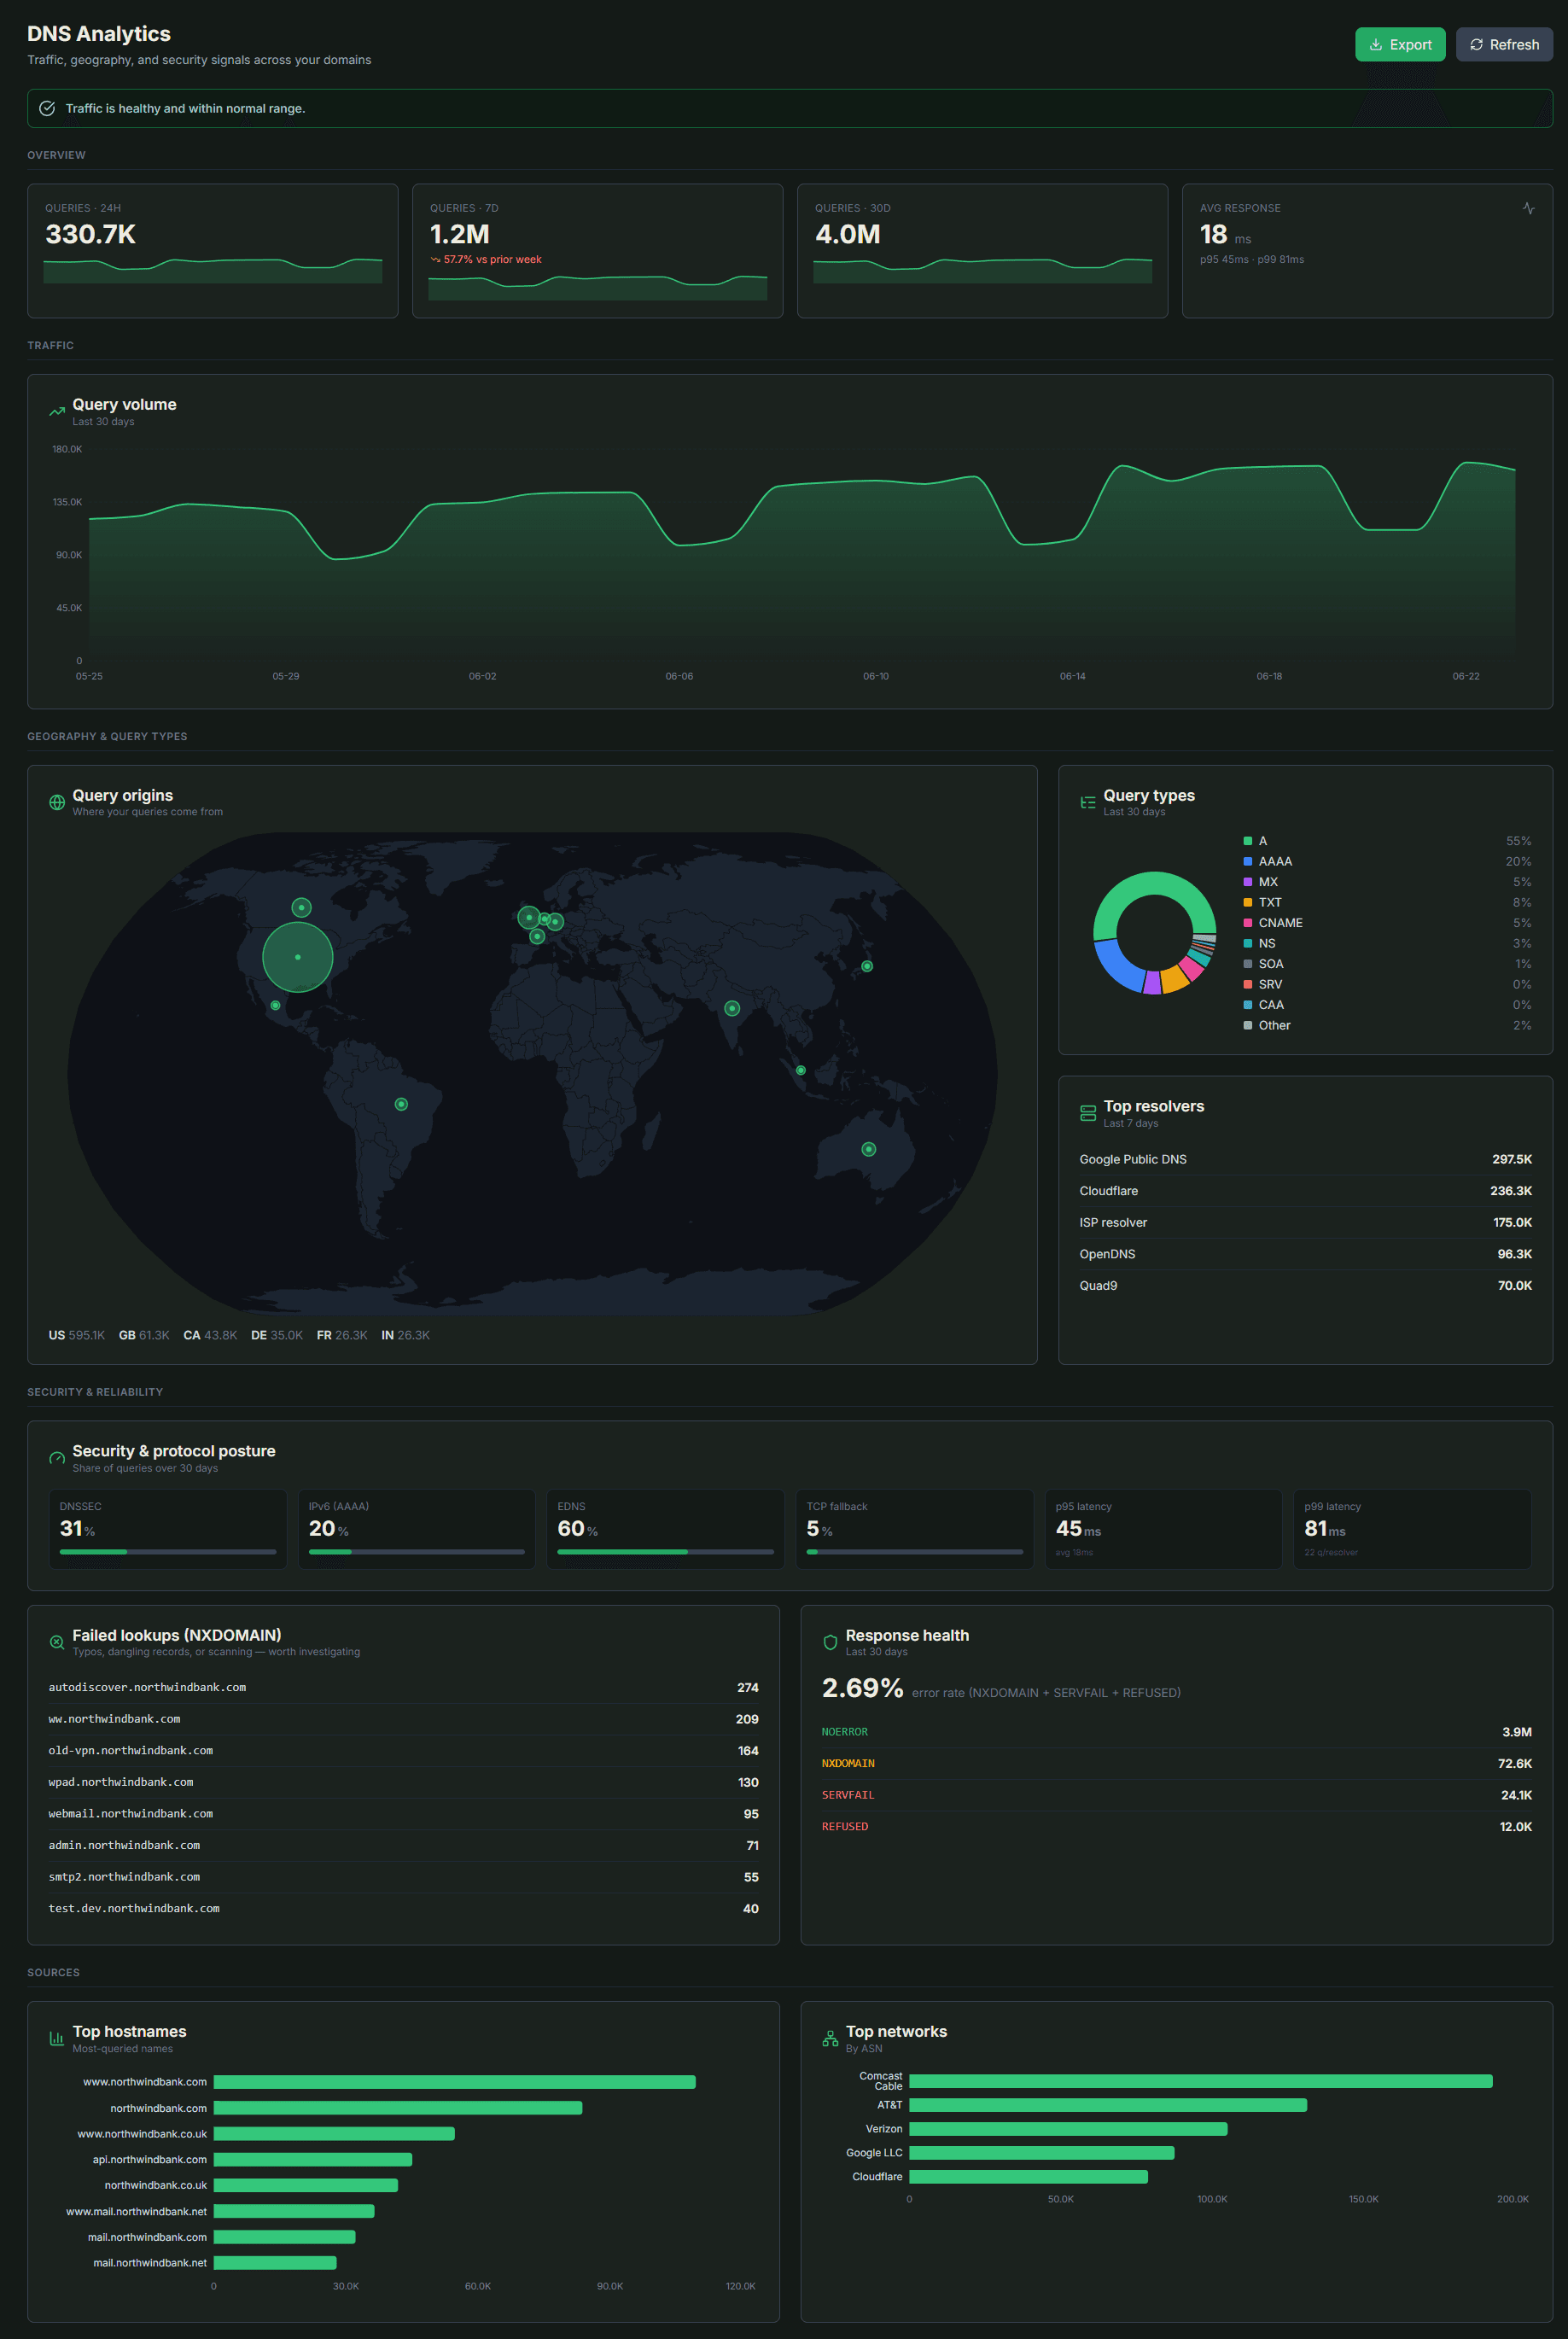Viewport: 1568px width, 2339px height.
Task: Click the list icon beside Query types
Action: [x=1088, y=802]
